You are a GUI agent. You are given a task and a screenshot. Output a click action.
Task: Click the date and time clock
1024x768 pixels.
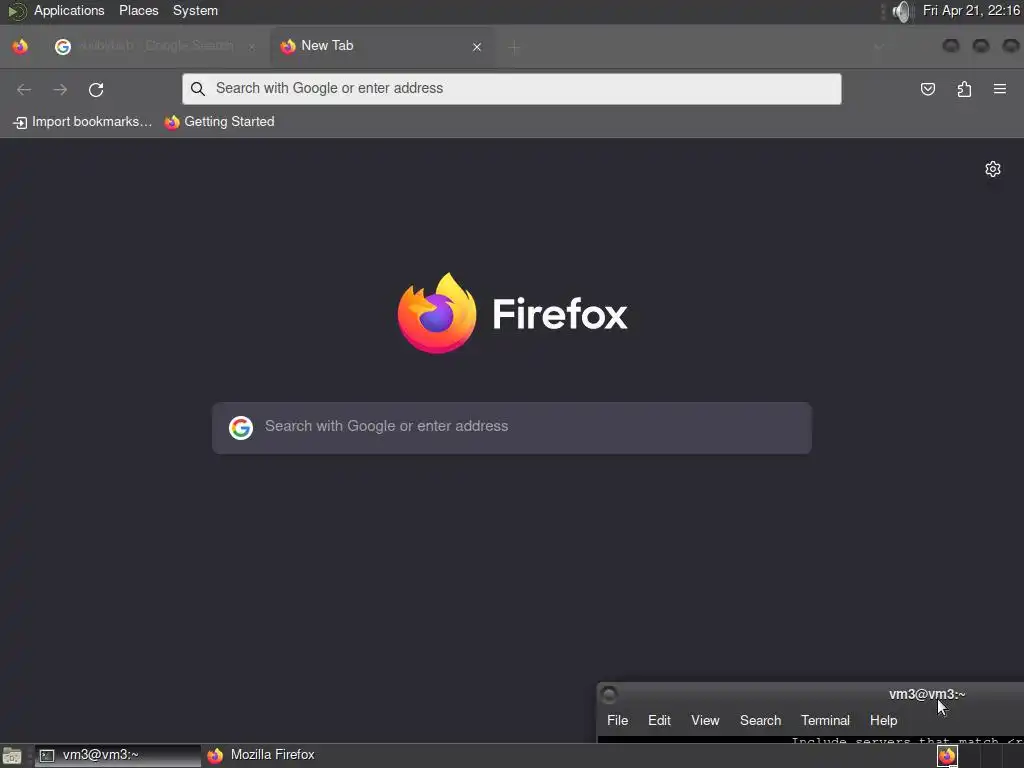[971, 11]
